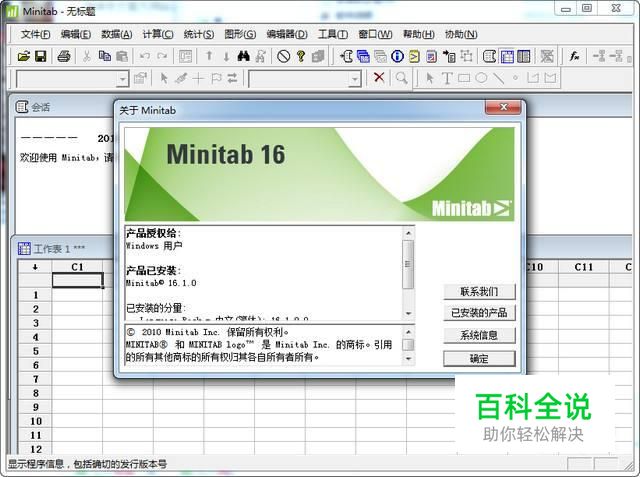
Task: Open the 协助(N) menu
Action: coord(461,34)
